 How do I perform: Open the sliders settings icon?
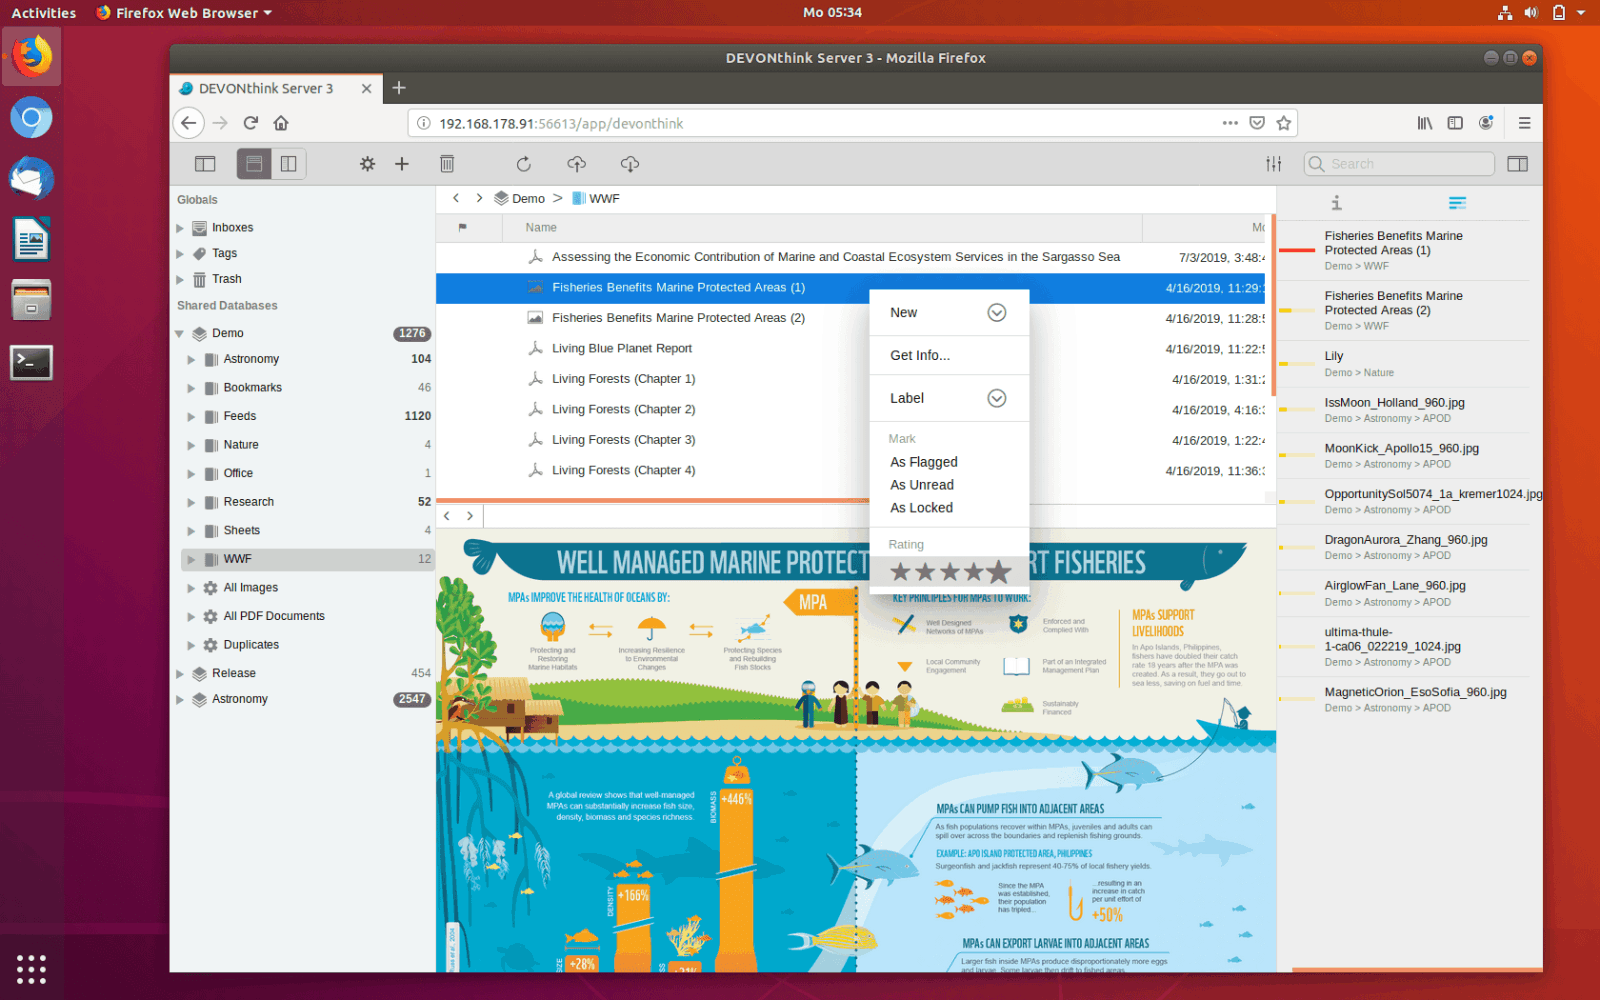[1273, 164]
